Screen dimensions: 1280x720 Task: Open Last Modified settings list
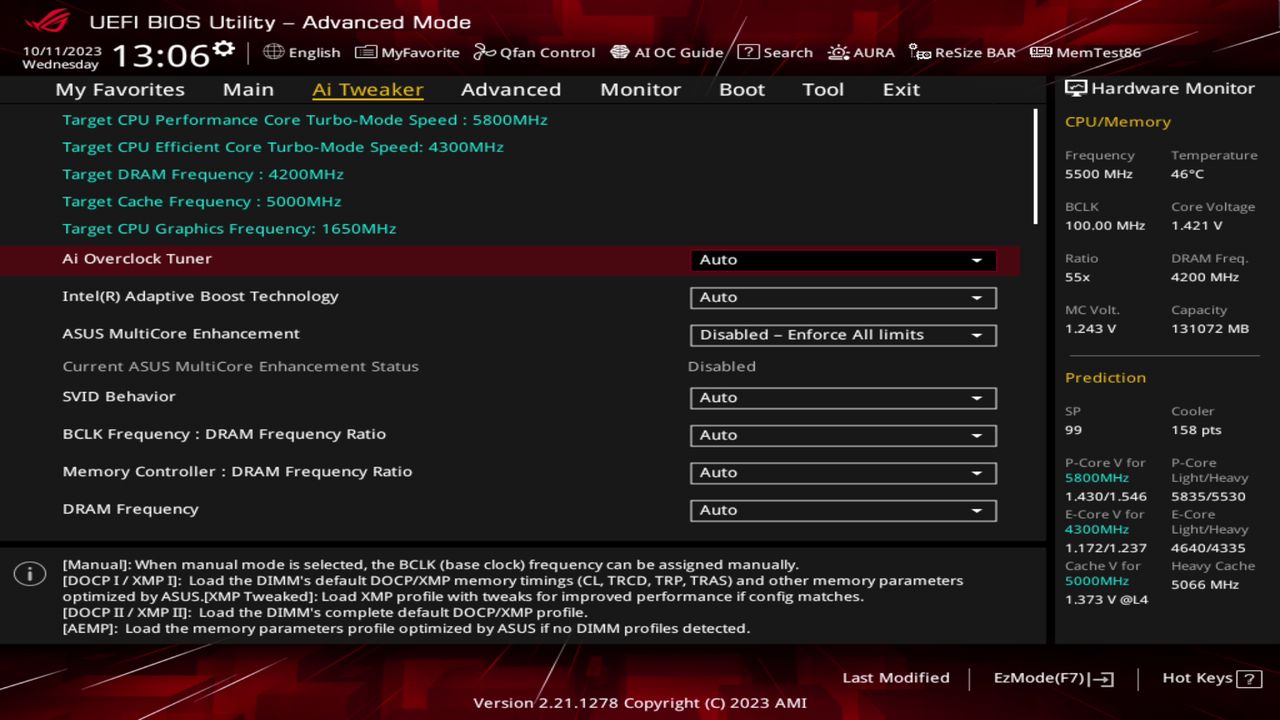click(x=896, y=678)
